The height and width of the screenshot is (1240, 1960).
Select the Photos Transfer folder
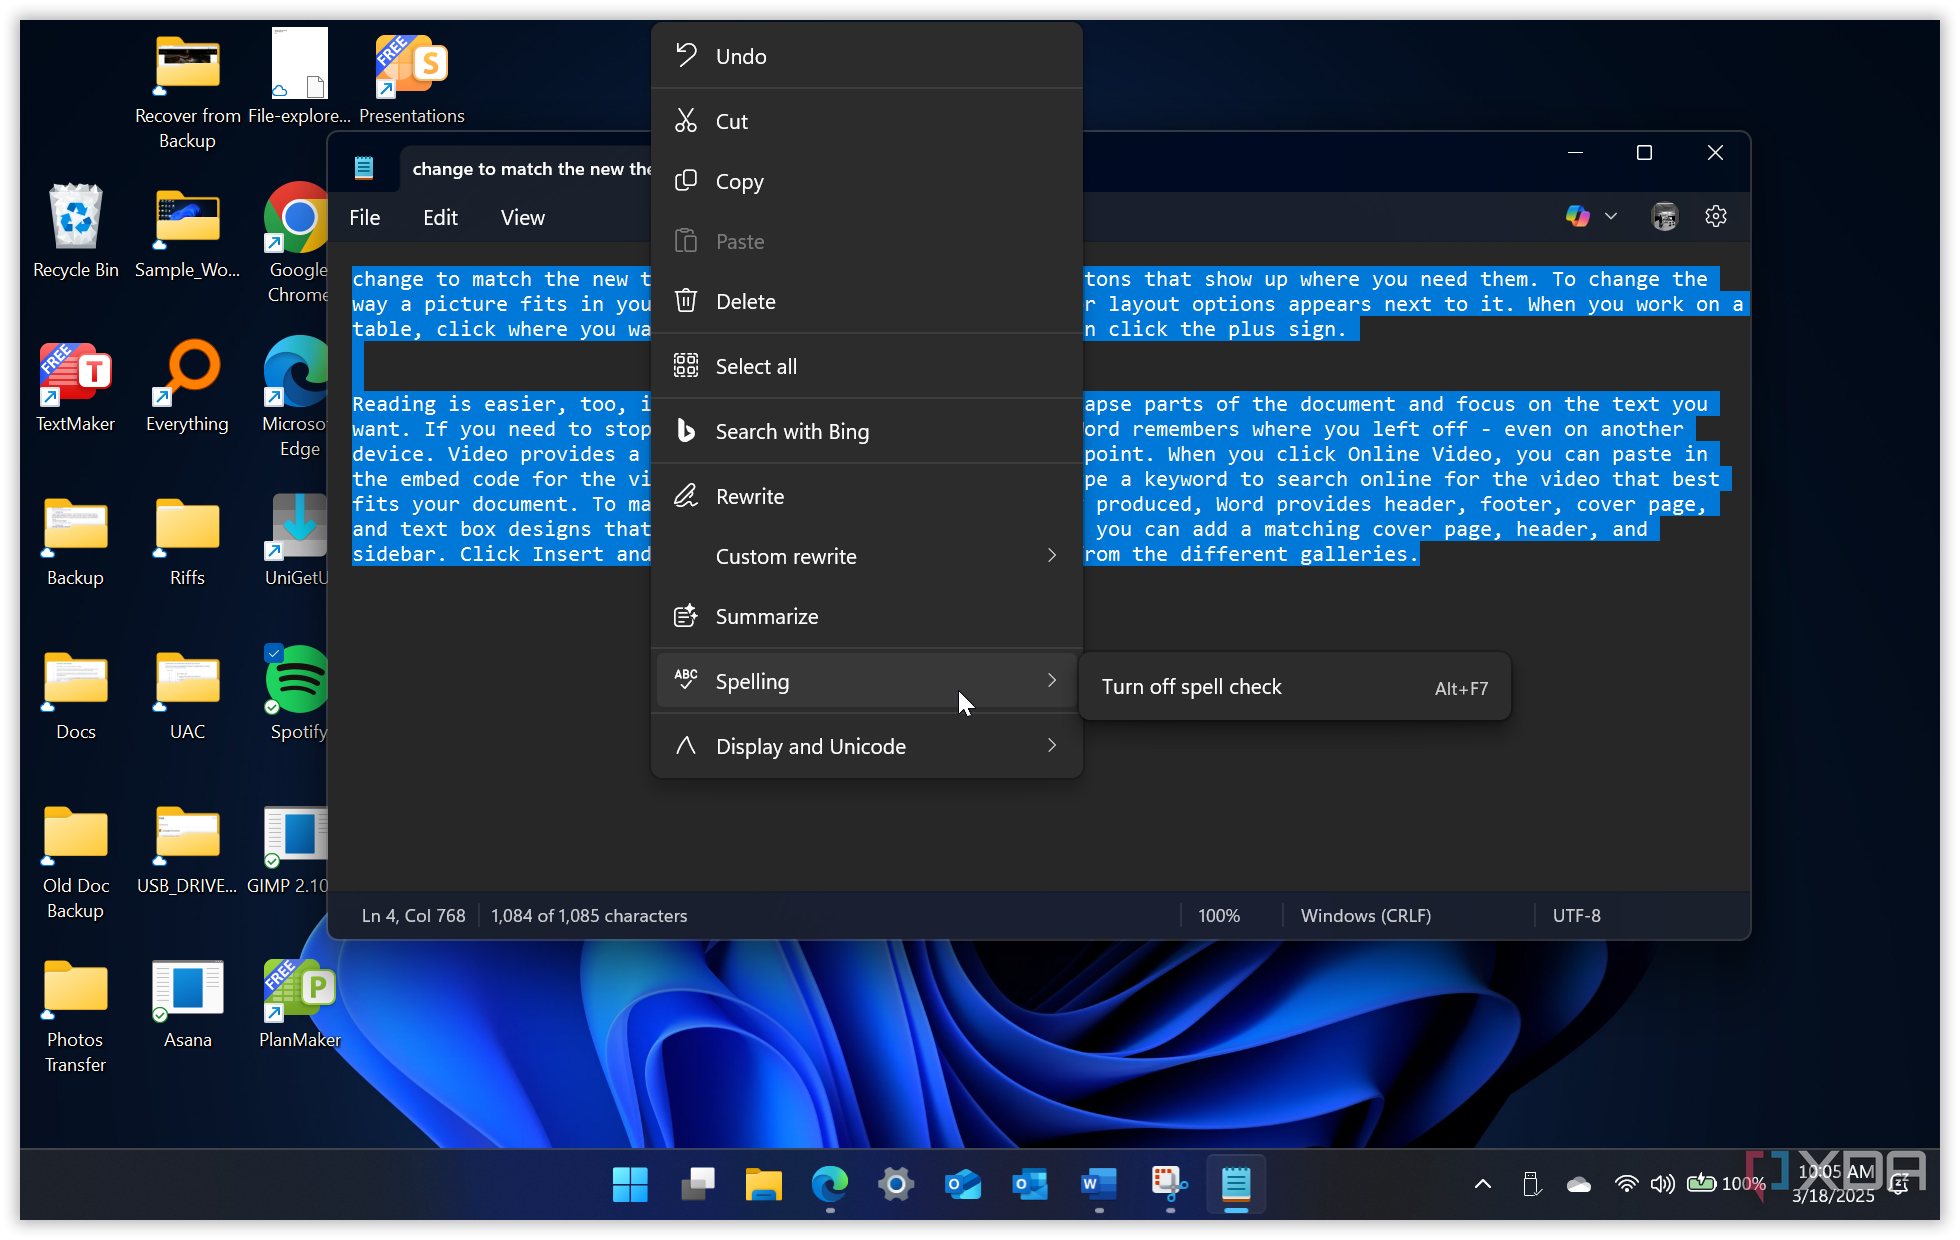click(76, 1015)
